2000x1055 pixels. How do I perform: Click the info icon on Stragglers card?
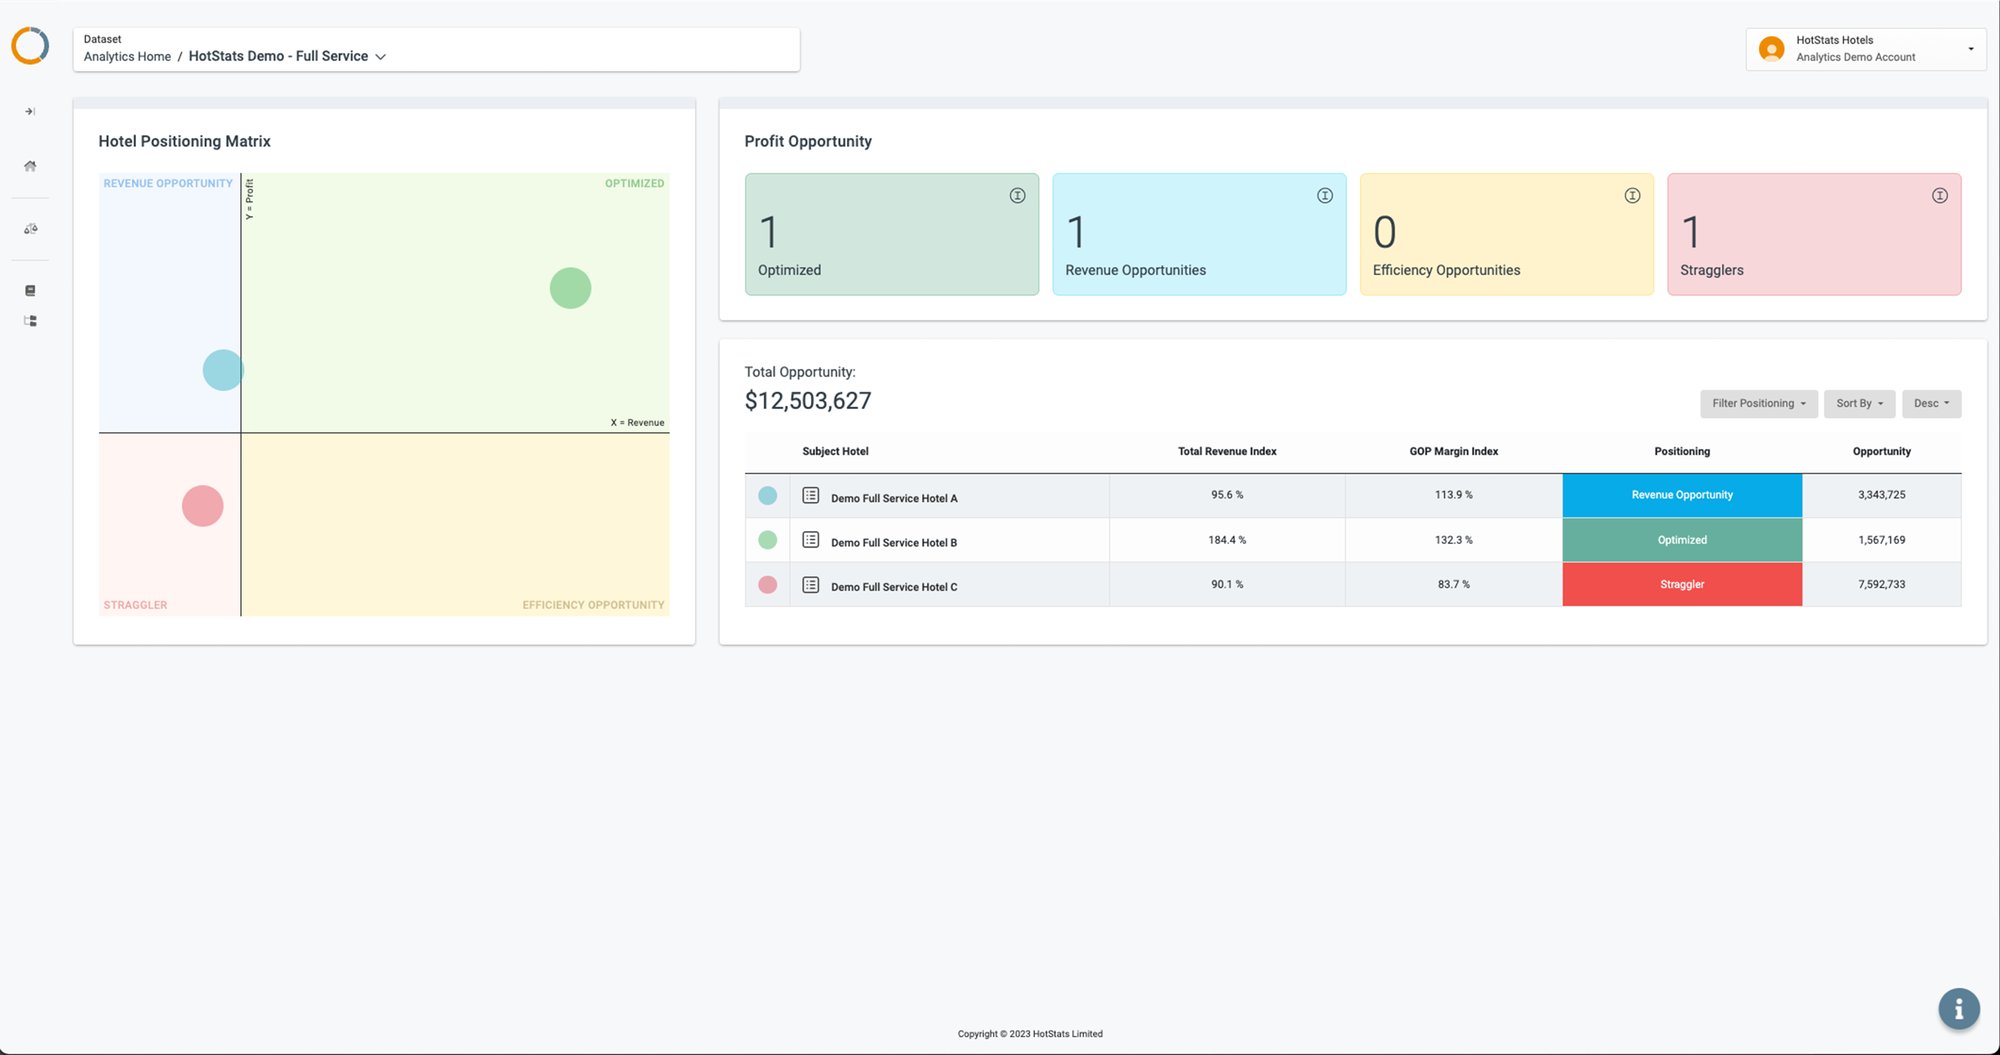(1939, 196)
